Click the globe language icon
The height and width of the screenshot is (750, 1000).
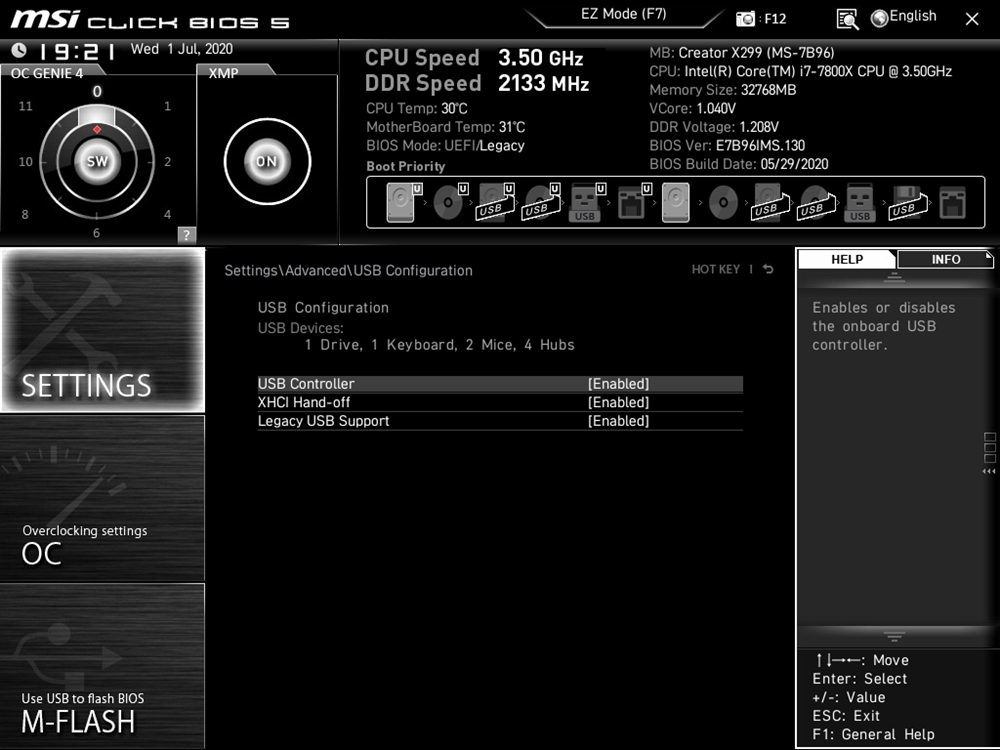point(879,18)
